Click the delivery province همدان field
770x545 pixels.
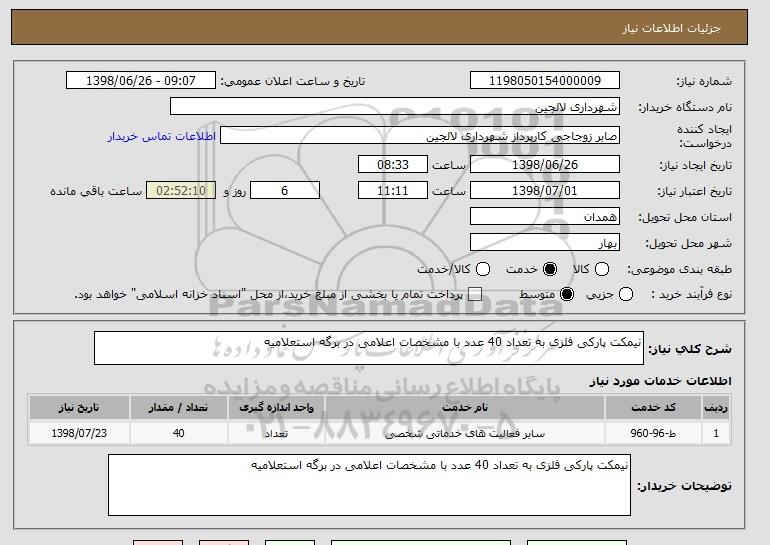(545, 217)
